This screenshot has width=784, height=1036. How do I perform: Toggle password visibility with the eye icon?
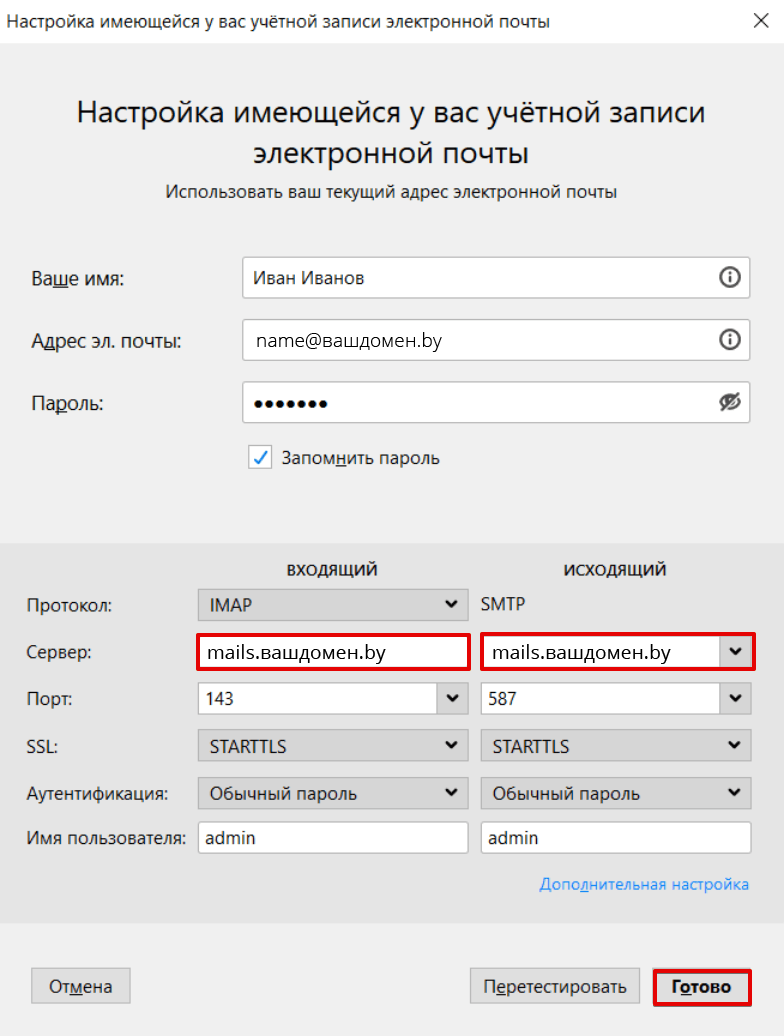coord(729,402)
